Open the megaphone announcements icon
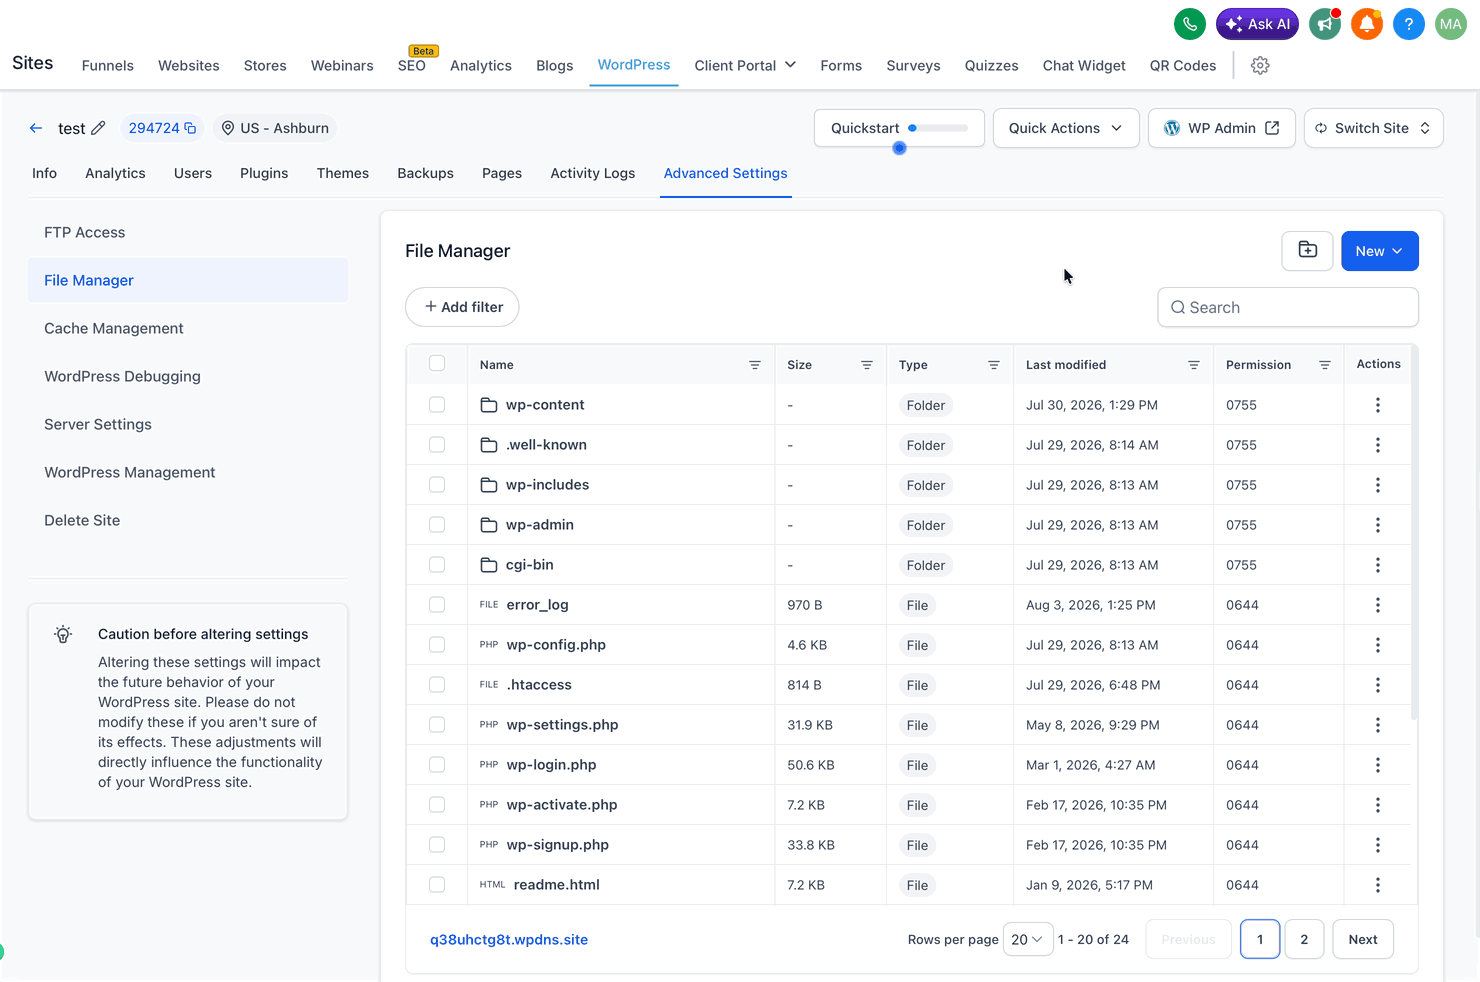 1325,24
